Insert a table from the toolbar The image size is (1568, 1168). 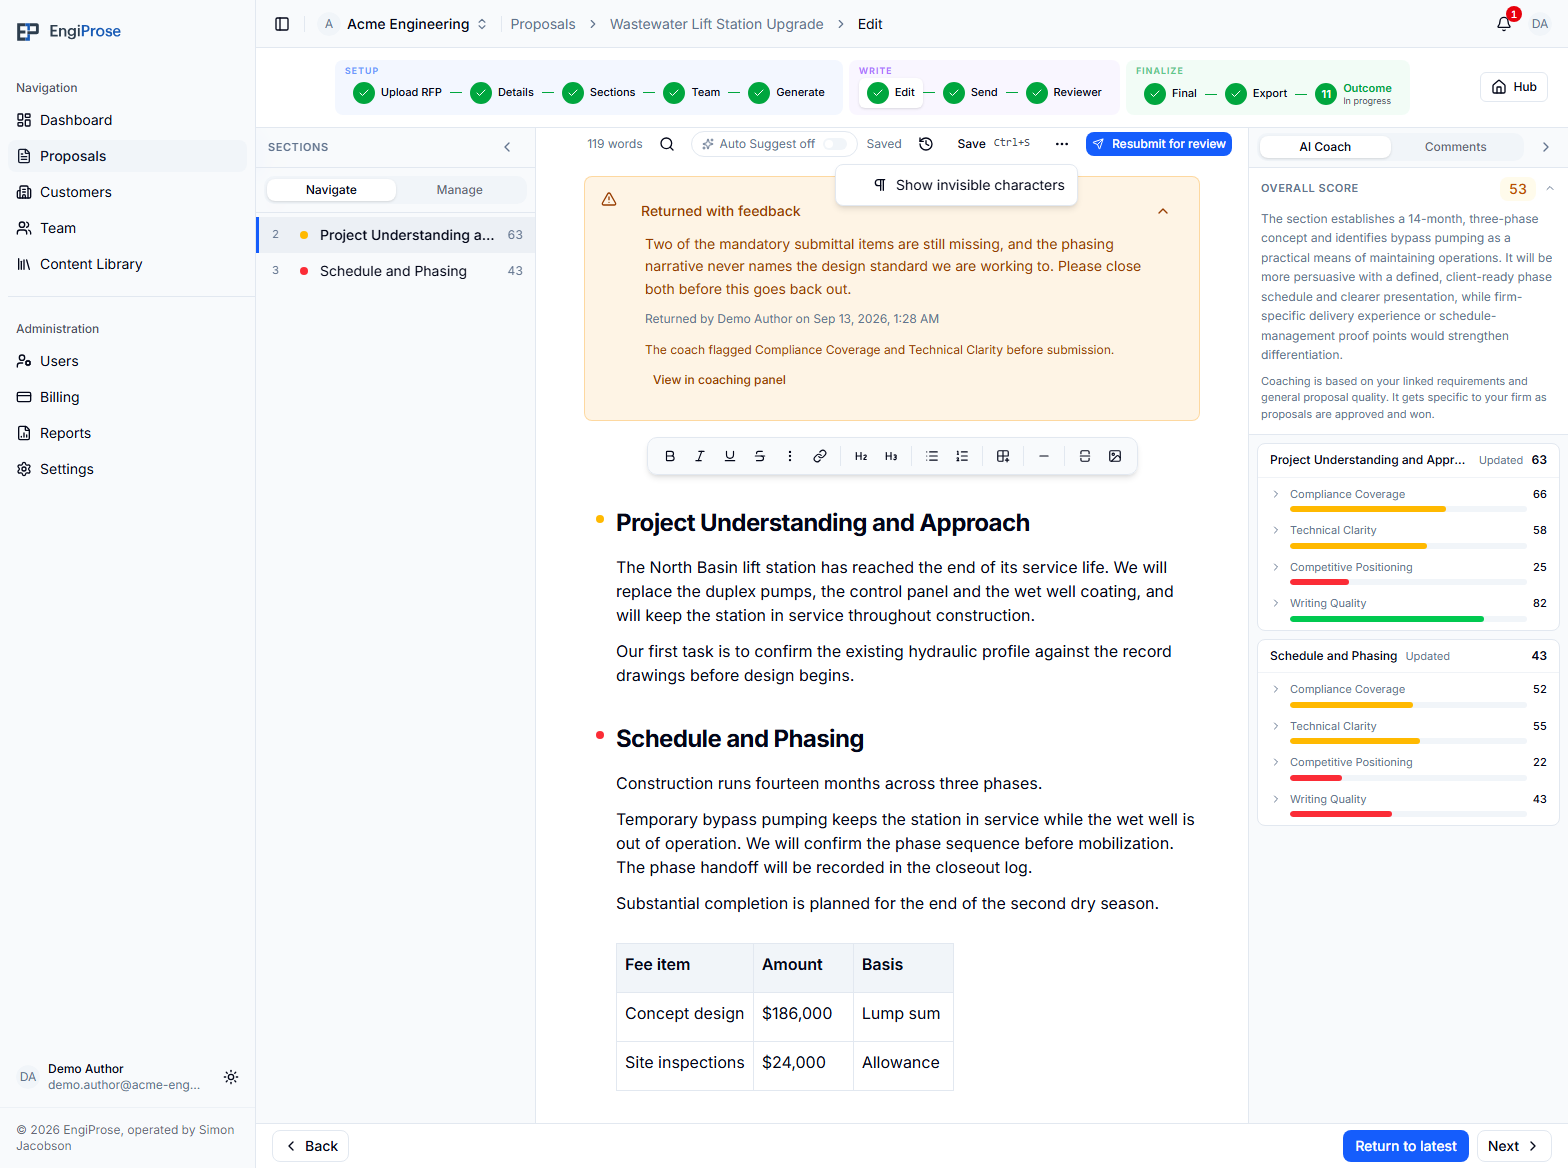pyautogui.click(x=1003, y=456)
